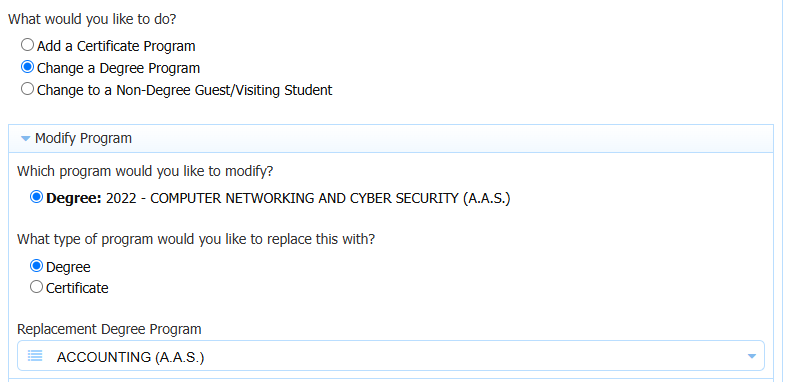
Task: Open the dropdown arrow of Replacement Degree Program
Action: click(751, 356)
